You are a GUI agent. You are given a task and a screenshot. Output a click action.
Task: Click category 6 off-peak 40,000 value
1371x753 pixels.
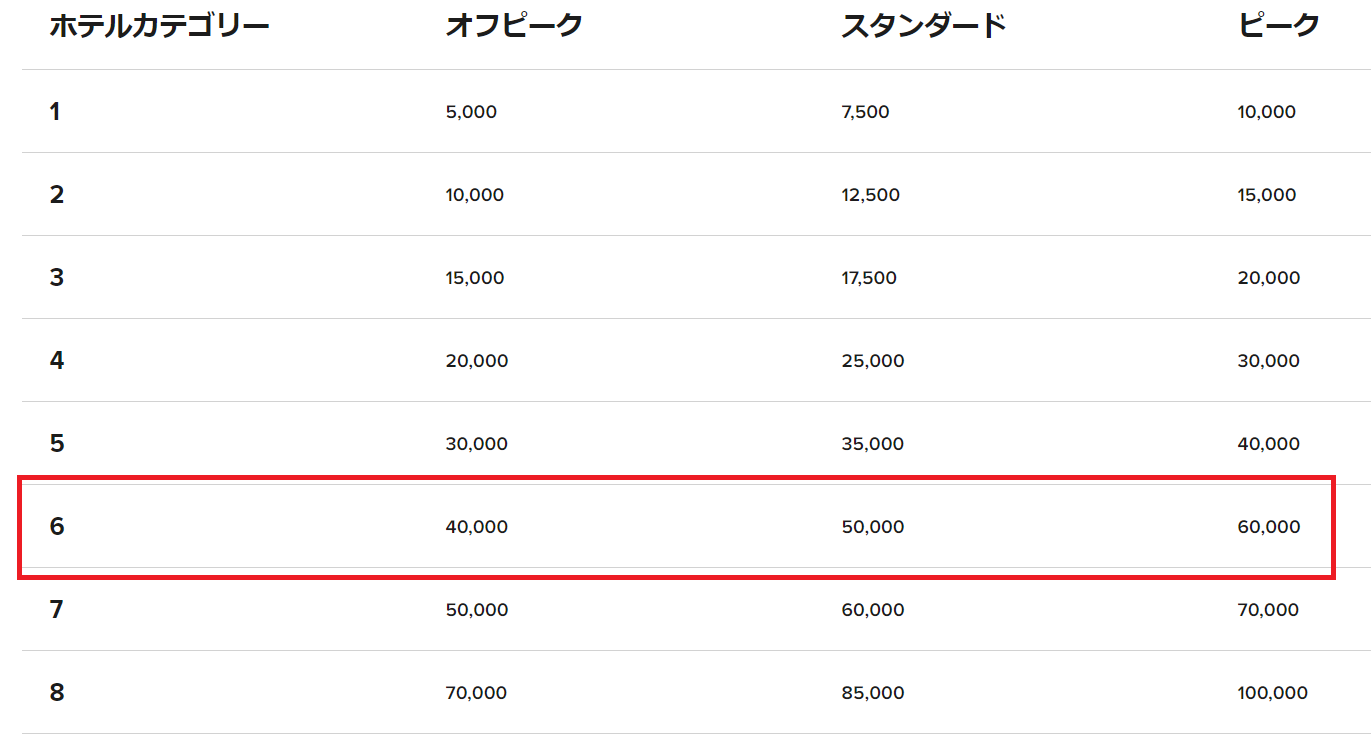[x=476, y=527]
